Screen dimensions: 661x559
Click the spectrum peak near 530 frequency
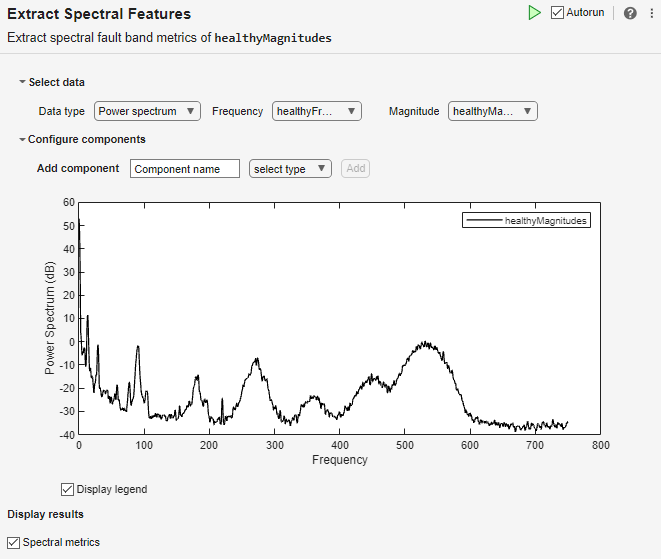click(x=426, y=343)
